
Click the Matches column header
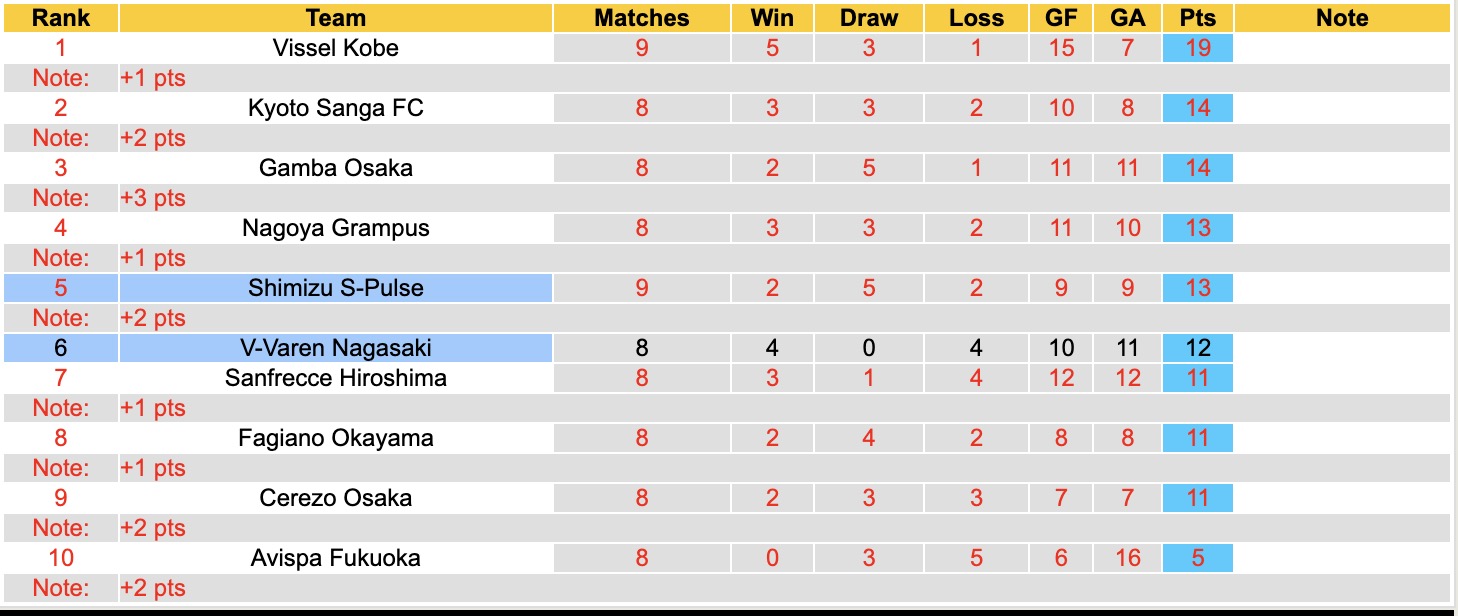[x=641, y=18]
